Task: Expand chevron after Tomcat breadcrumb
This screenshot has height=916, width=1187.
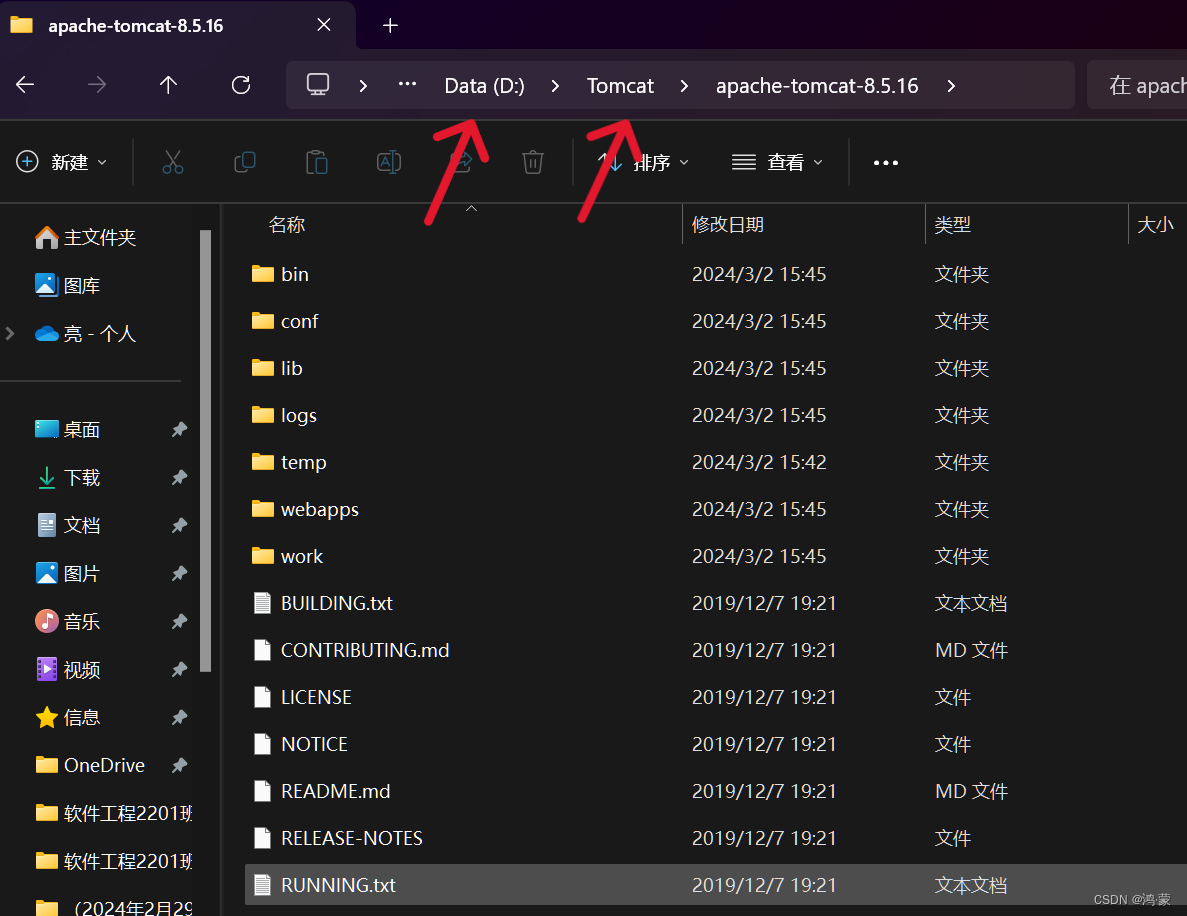Action: point(684,86)
